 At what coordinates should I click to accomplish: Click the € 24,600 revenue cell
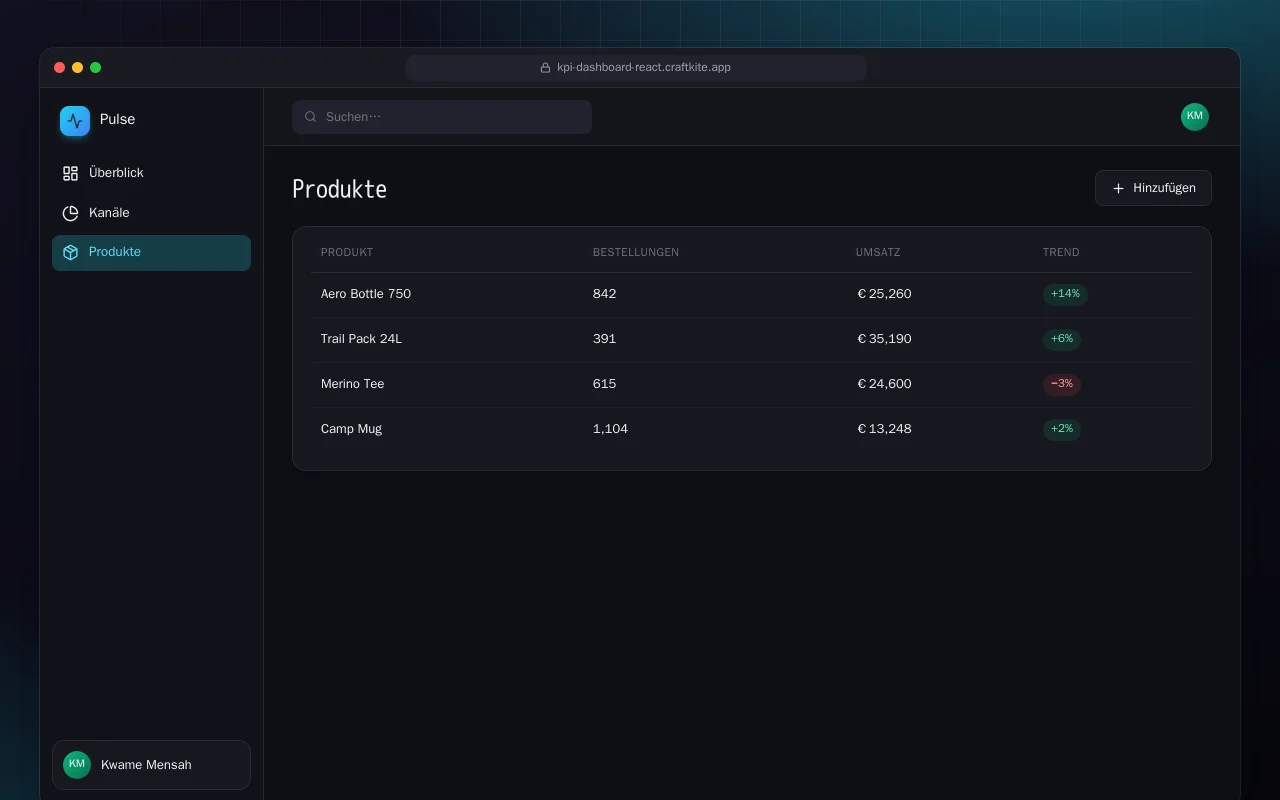click(884, 384)
